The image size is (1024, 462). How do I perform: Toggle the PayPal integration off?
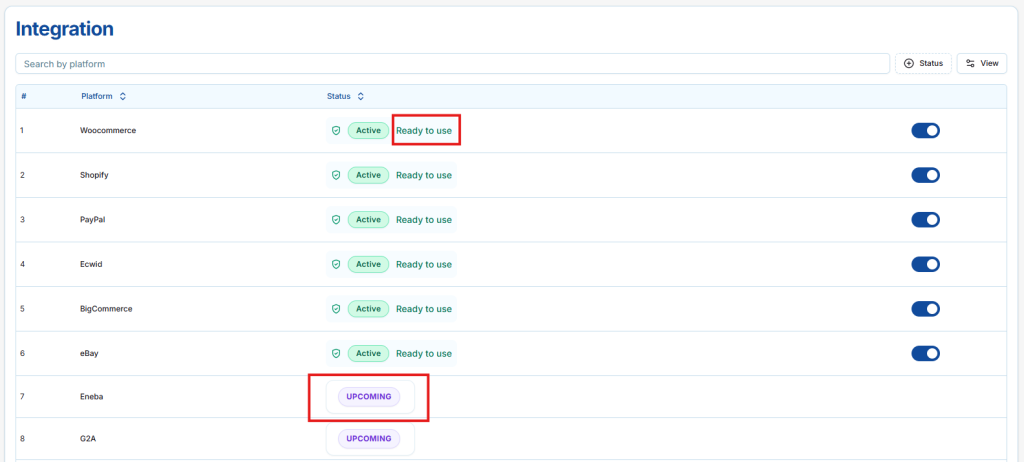[925, 220]
